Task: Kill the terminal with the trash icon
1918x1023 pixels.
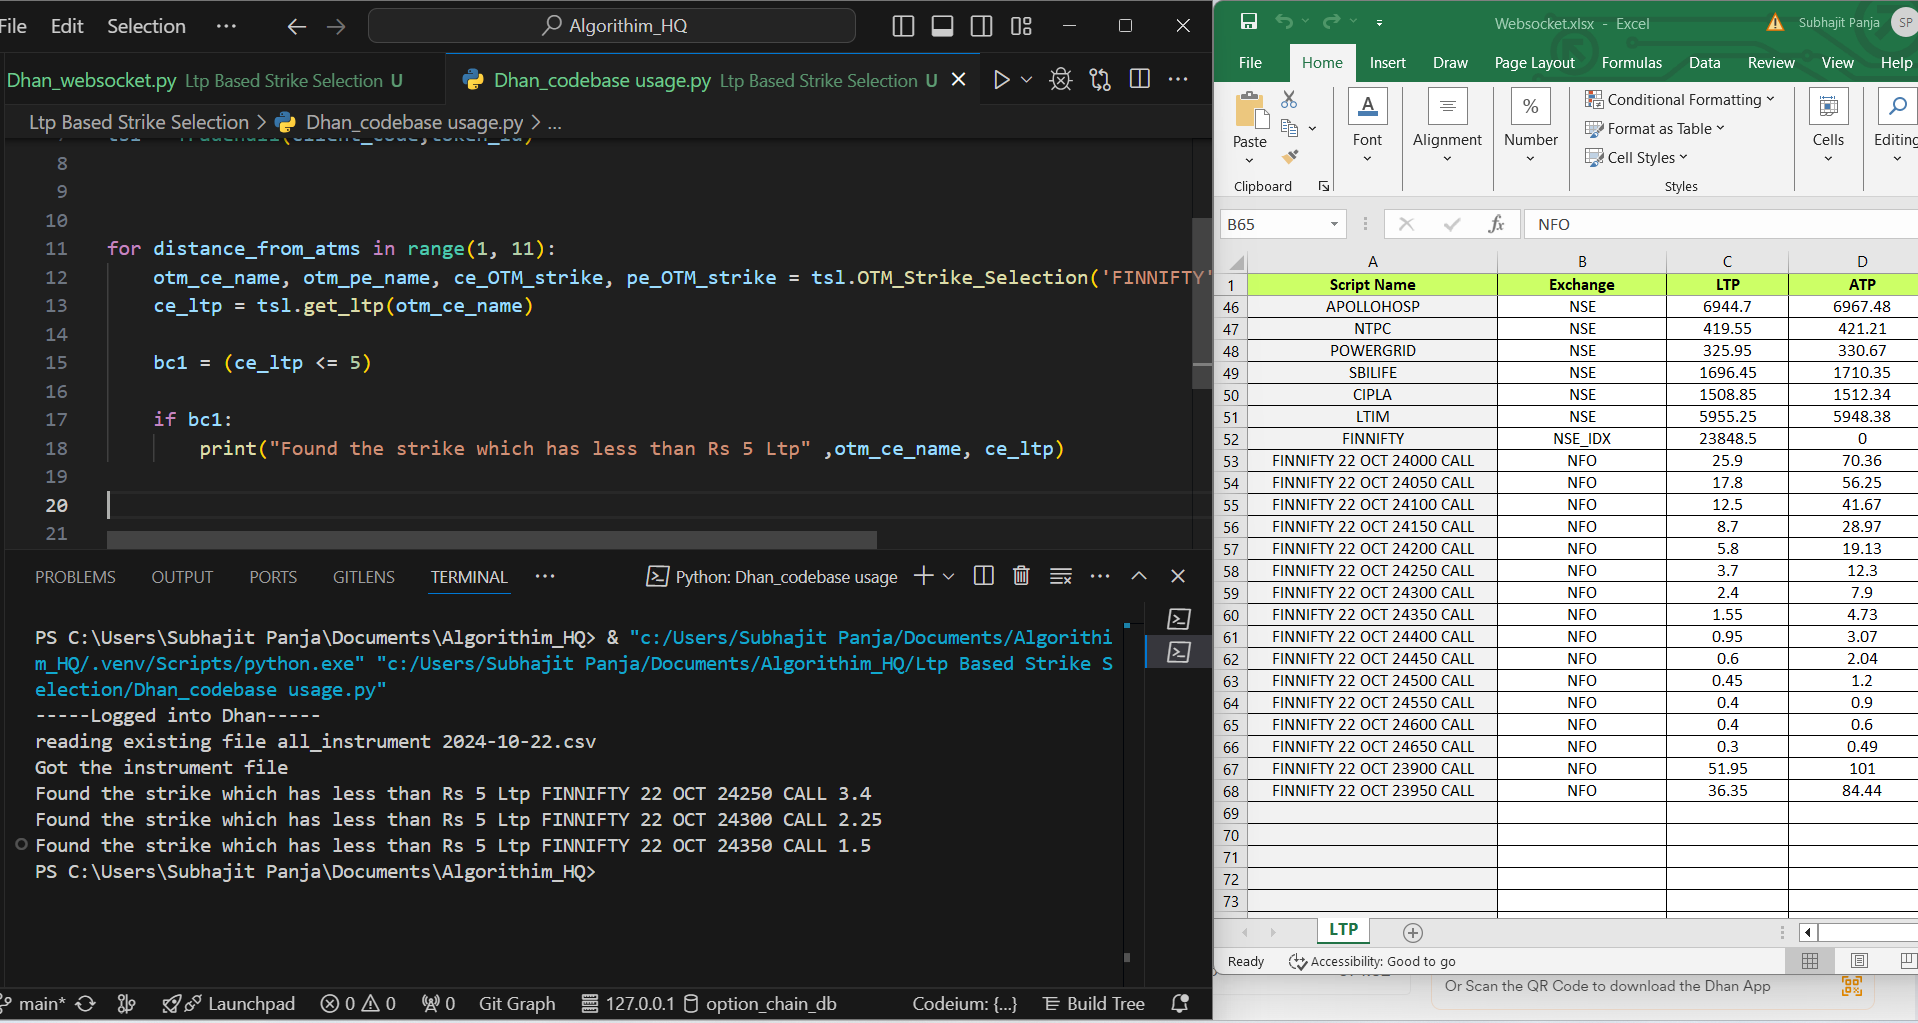Action: (1021, 575)
